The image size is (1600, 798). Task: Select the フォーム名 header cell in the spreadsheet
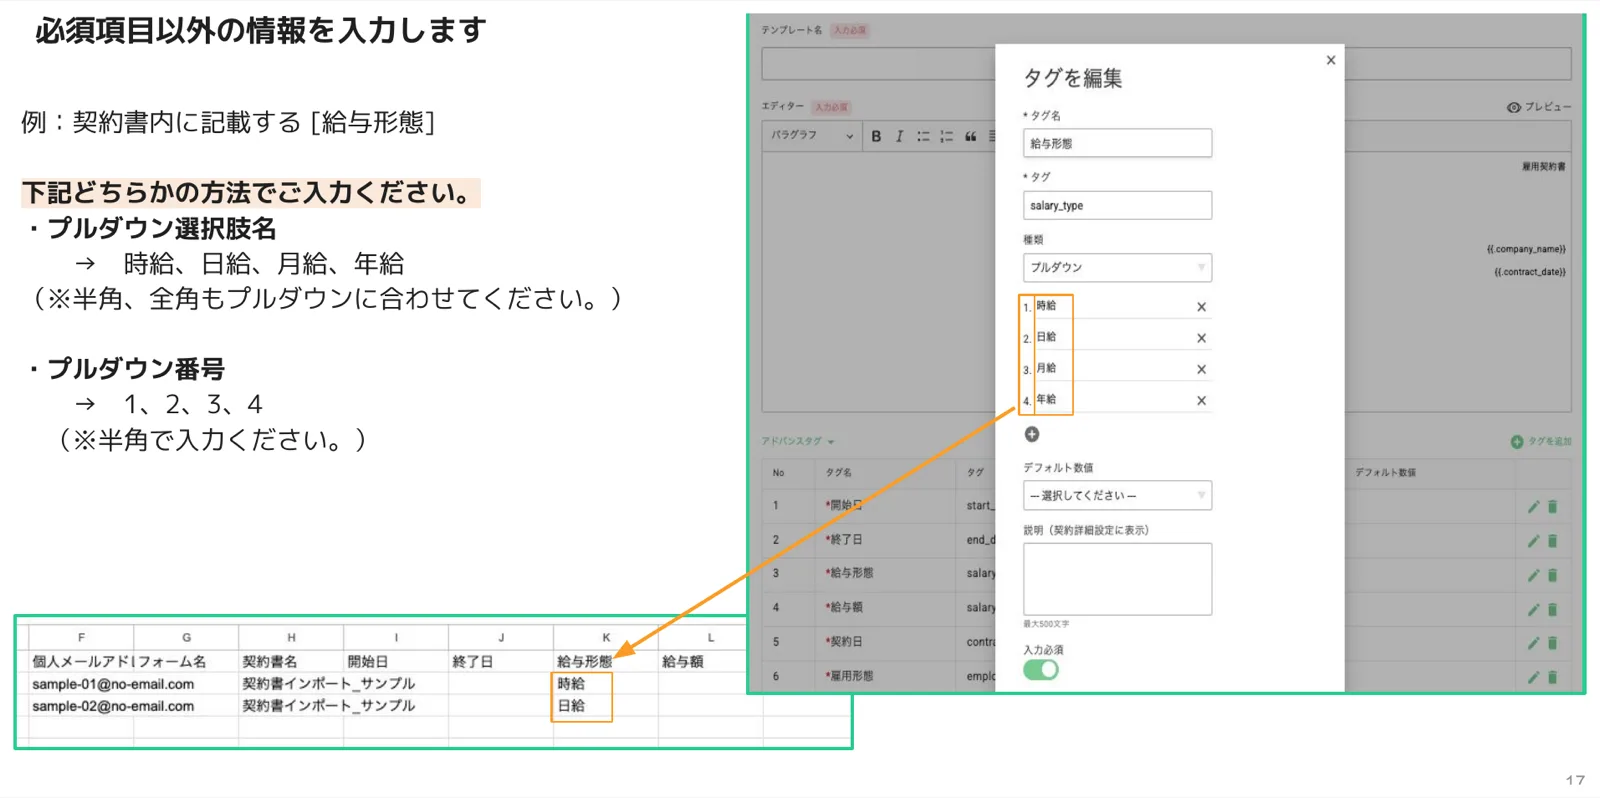coord(186,661)
